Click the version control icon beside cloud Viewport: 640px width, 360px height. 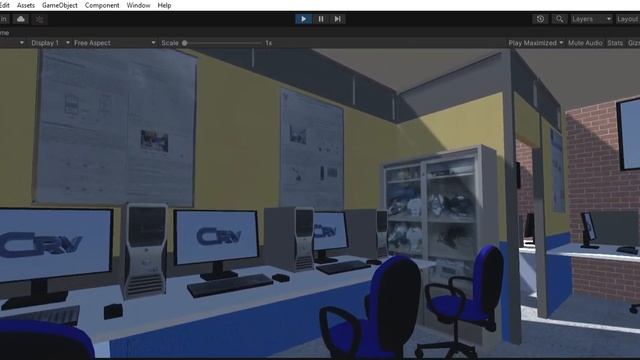click(x=40, y=19)
